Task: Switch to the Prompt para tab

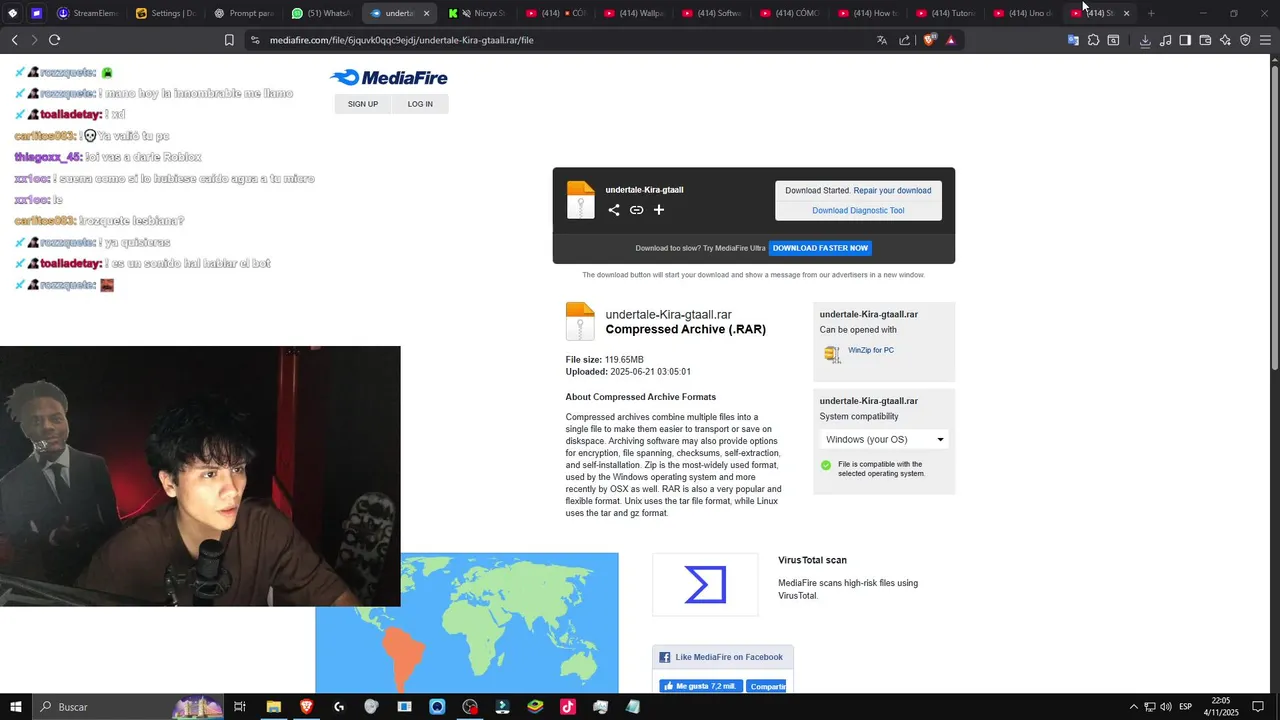Action: 244,13
